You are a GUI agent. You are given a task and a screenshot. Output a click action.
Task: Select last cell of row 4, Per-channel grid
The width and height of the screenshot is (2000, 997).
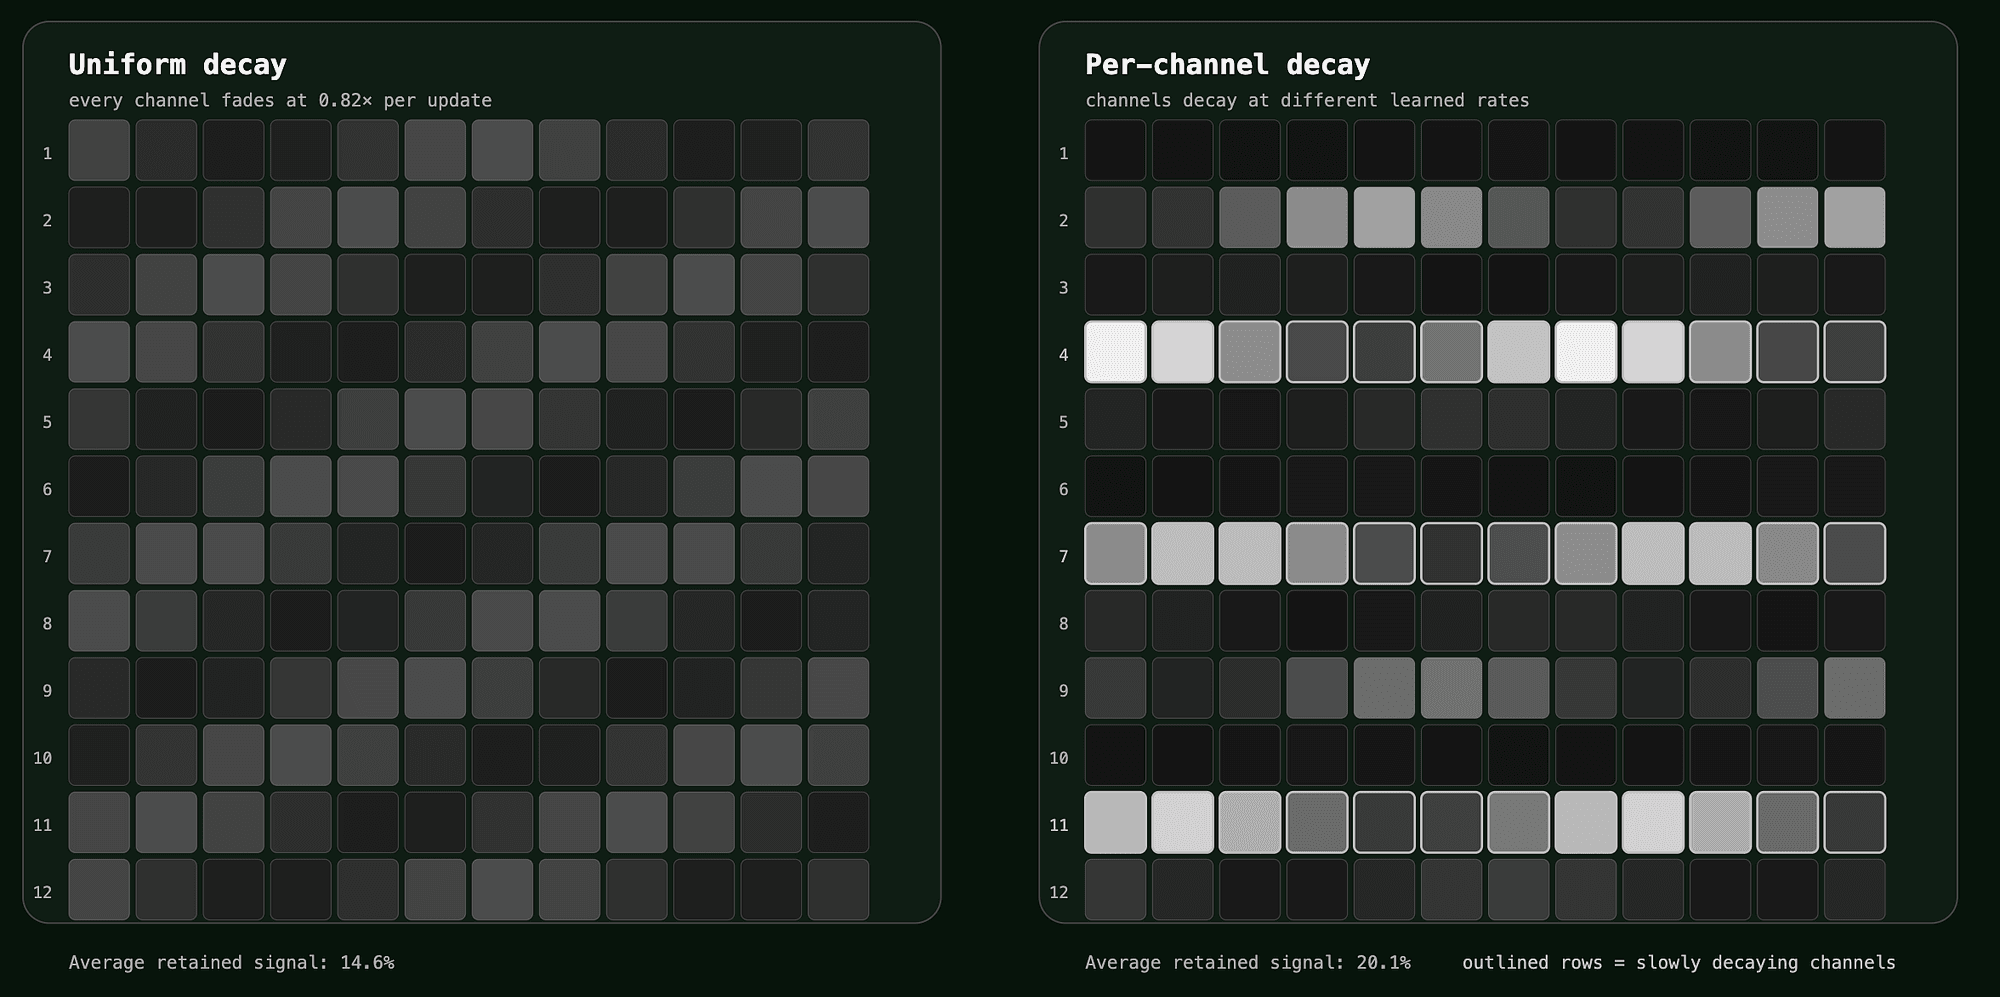1855,352
